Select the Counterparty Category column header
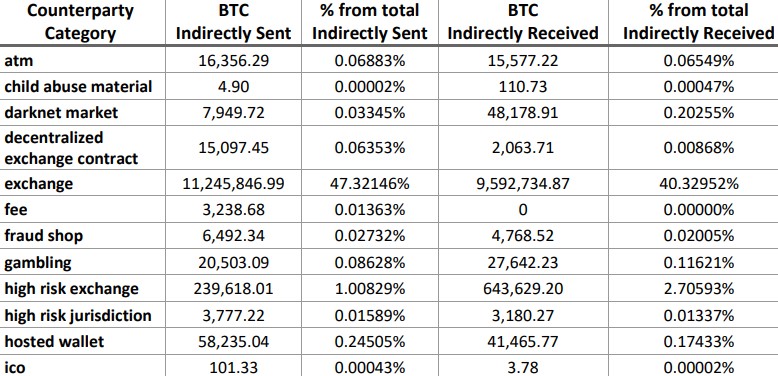This screenshot has width=778, height=376. (x=80, y=22)
